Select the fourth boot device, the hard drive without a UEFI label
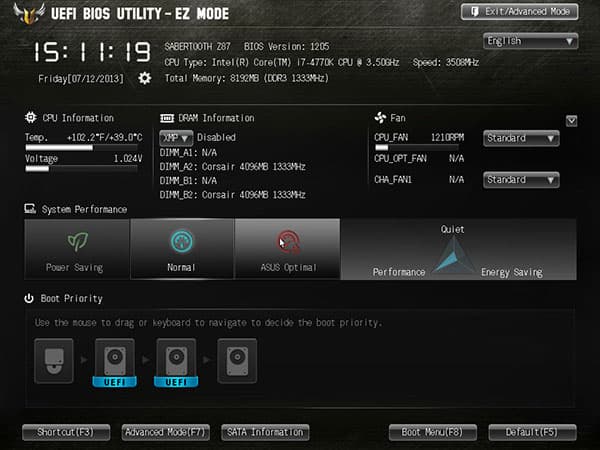Viewport: 600px width, 450px height. (237, 361)
